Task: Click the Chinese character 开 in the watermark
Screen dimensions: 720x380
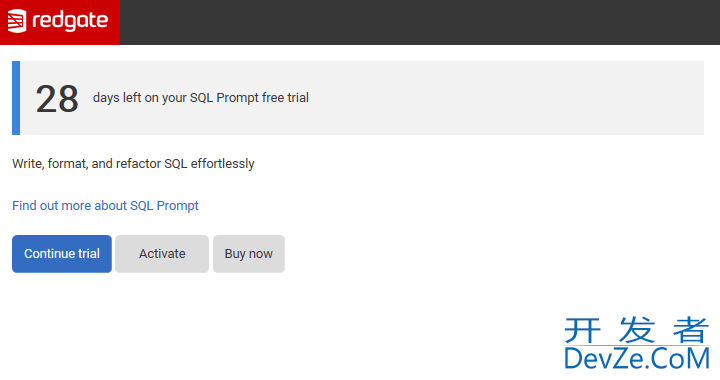Action: pos(583,330)
